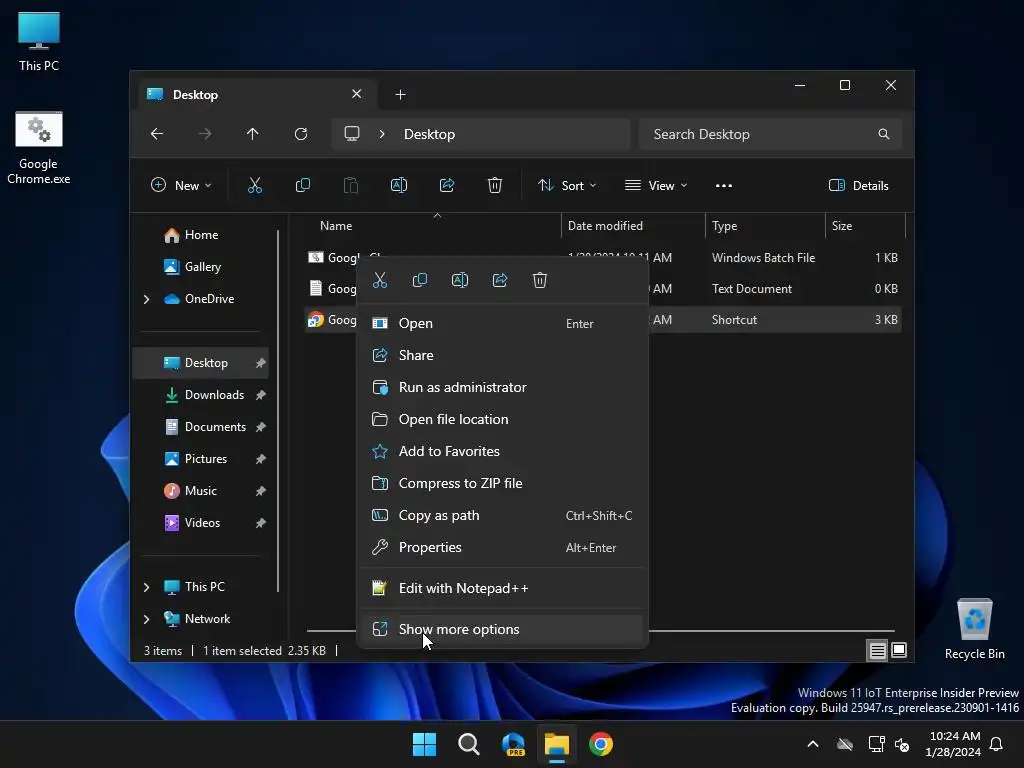The width and height of the screenshot is (1024, 768).
Task: Close the Desktop tab
Action: pyautogui.click(x=357, y=94)
